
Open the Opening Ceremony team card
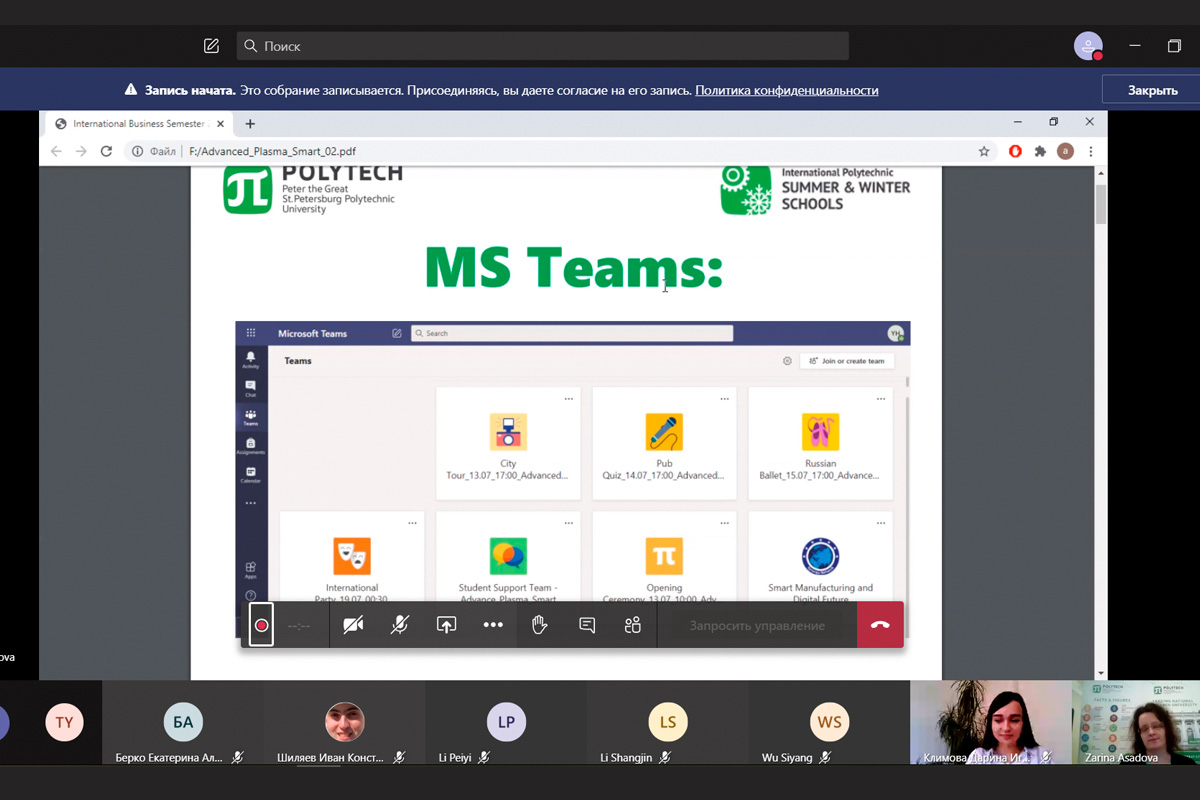[x=664, y=558]
